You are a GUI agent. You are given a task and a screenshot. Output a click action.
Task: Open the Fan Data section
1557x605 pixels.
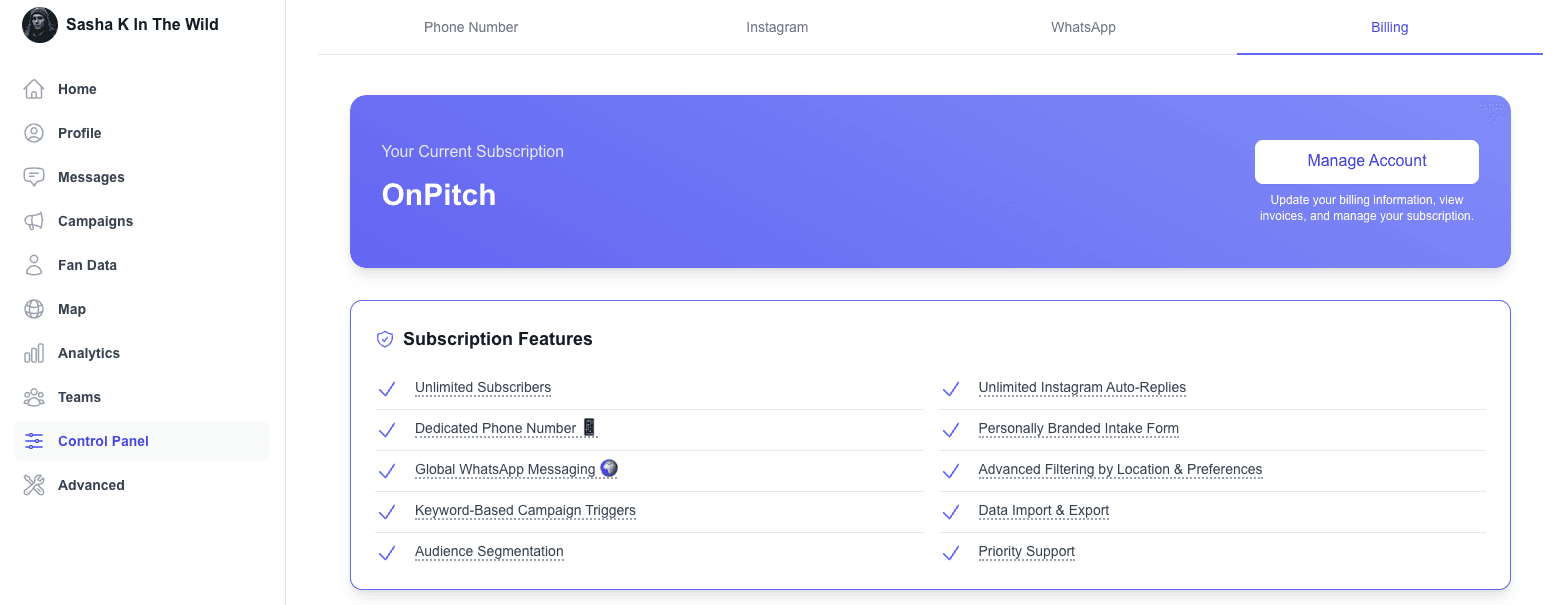tap(86, 265)
